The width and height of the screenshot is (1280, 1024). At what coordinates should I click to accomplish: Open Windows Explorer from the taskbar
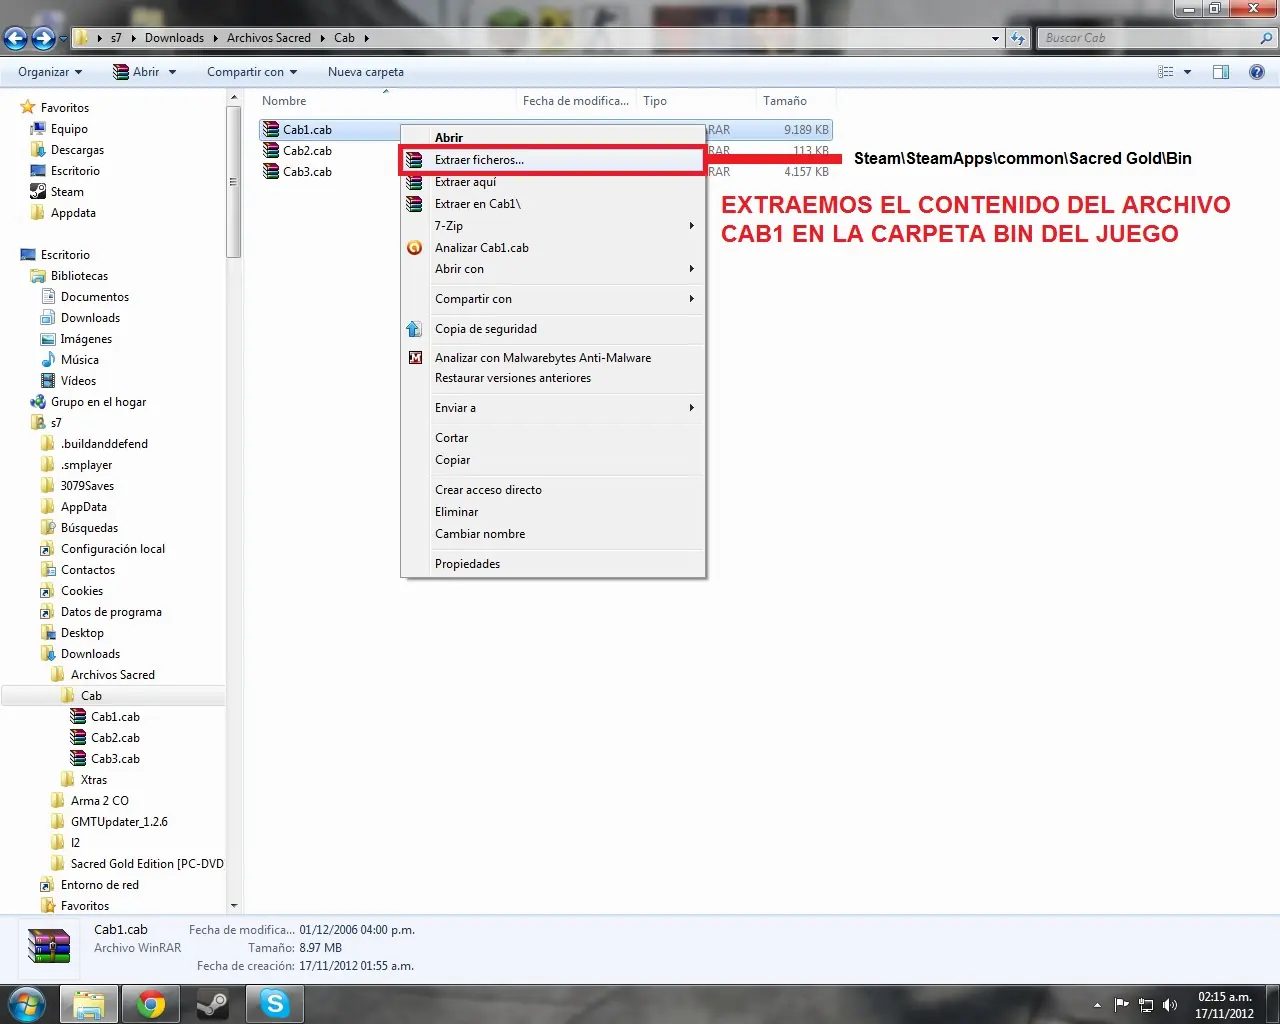(x=89, y=1004)
